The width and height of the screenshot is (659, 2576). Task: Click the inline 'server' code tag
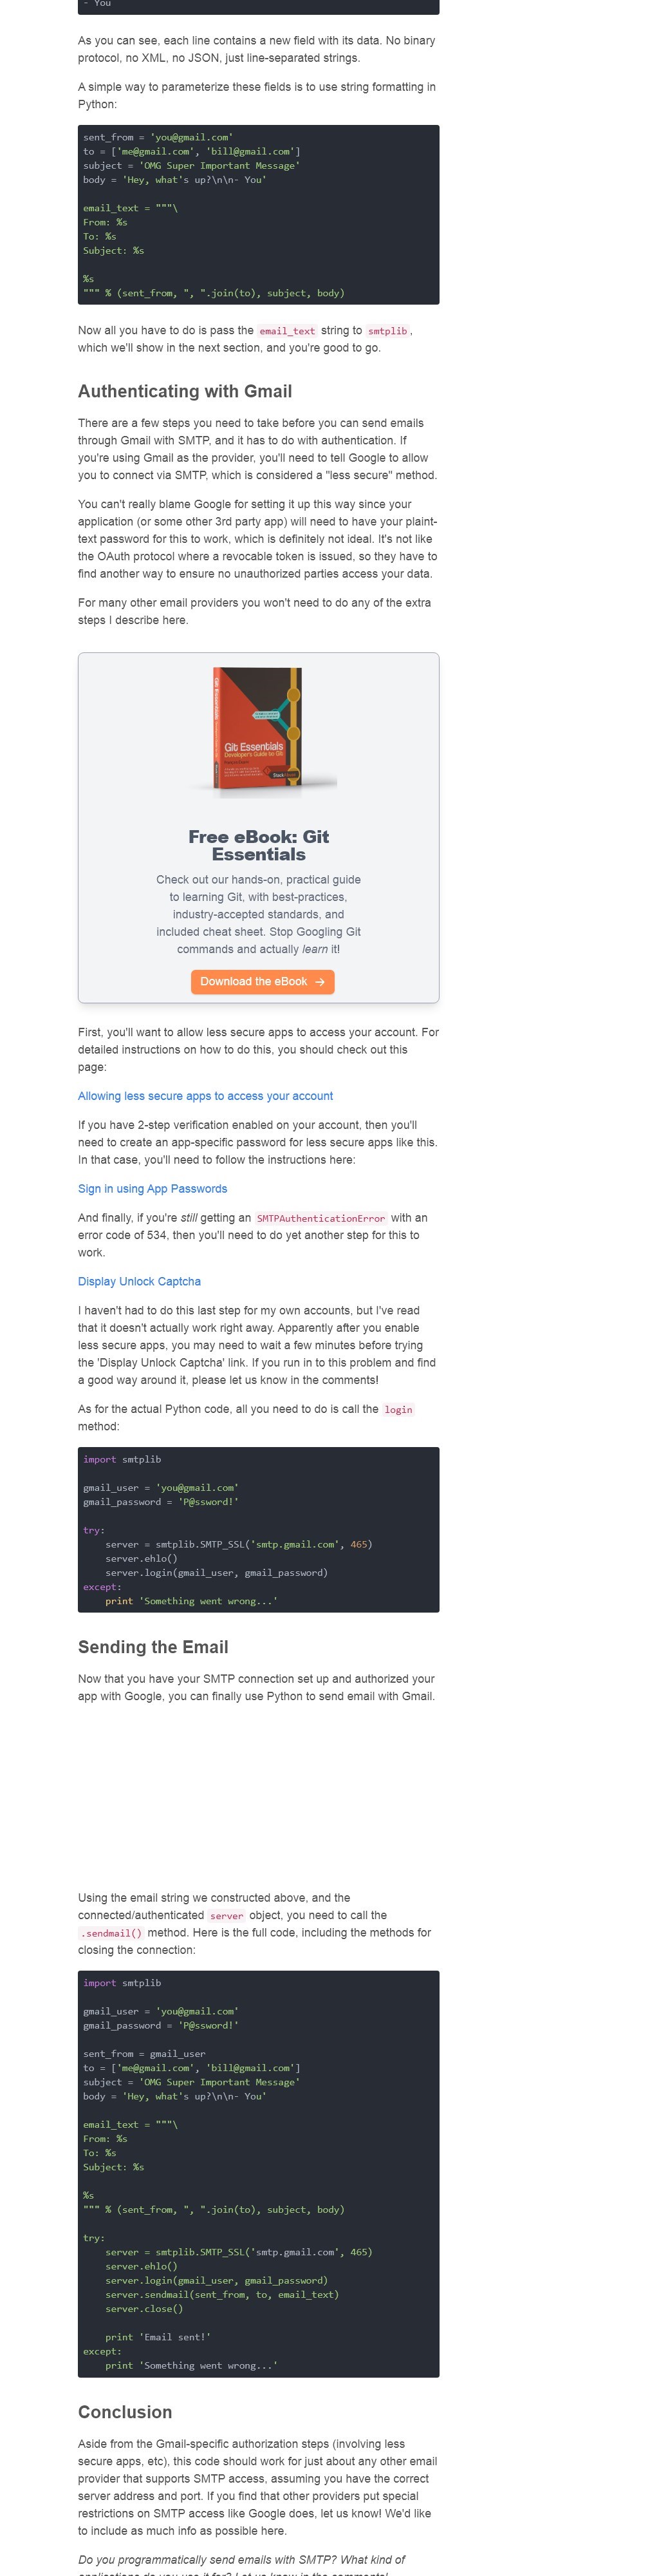pos(226,1916)
